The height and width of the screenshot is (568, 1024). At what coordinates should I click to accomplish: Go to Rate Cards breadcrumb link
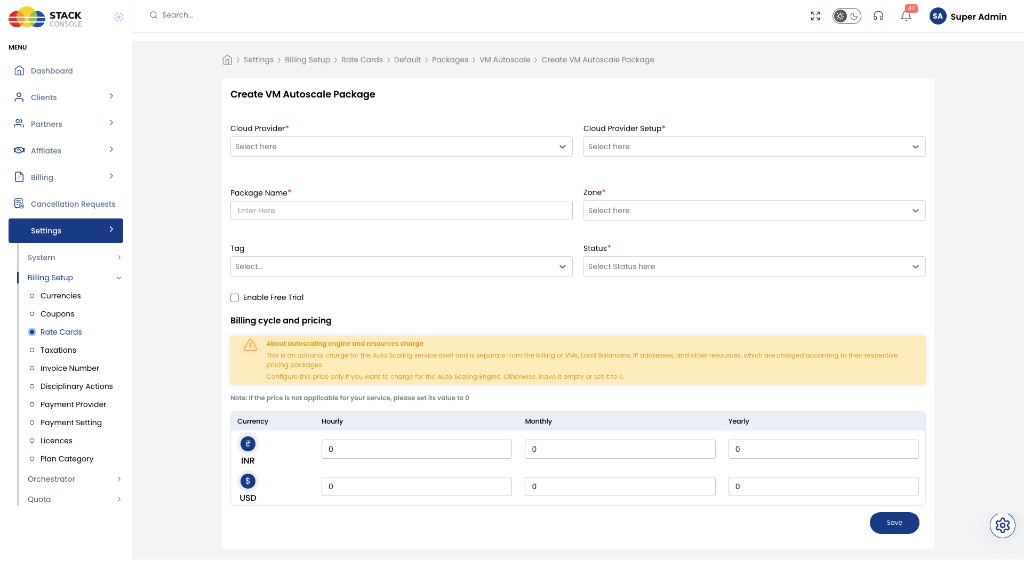[x=362, y=60]
